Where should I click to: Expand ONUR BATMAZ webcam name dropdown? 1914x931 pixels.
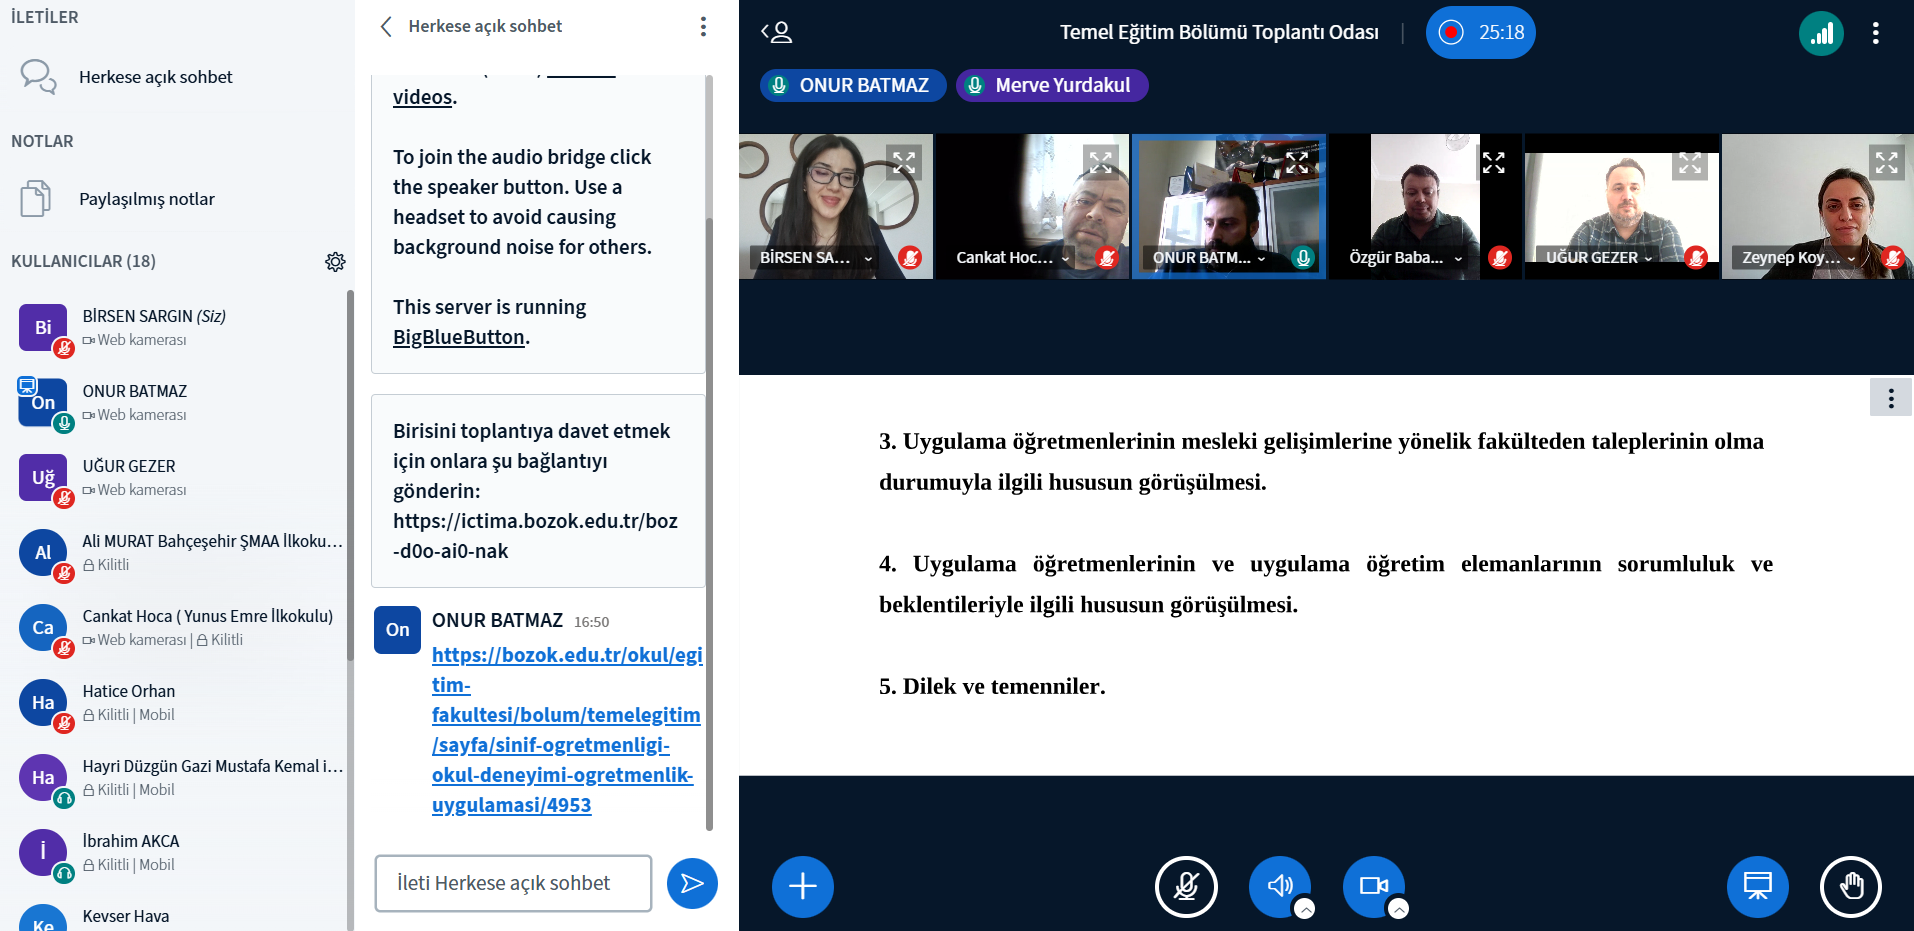[x=1261, y=258]
